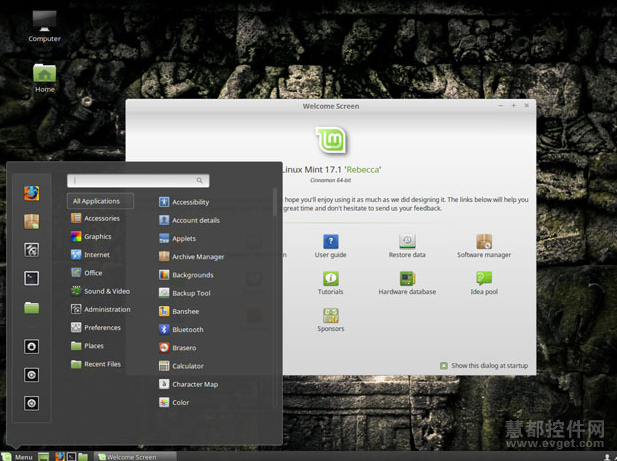
Task: Maximize the Welcome Screen window
Action: [x=514, y=105]
